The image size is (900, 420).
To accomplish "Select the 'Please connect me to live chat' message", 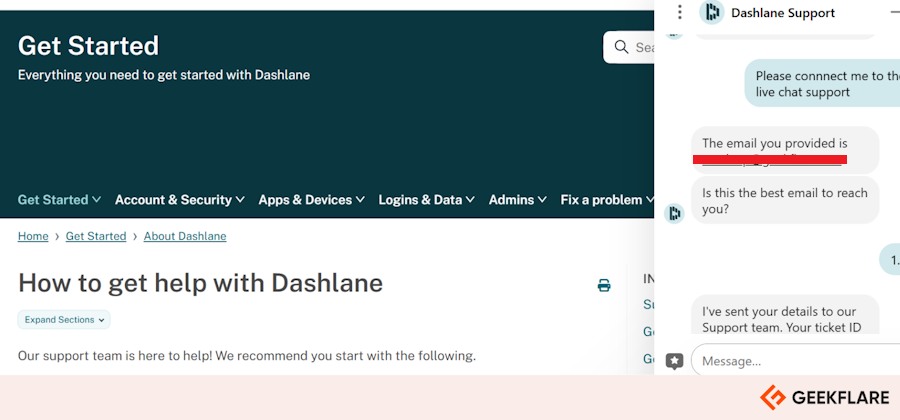I will [x=823, y=84].
